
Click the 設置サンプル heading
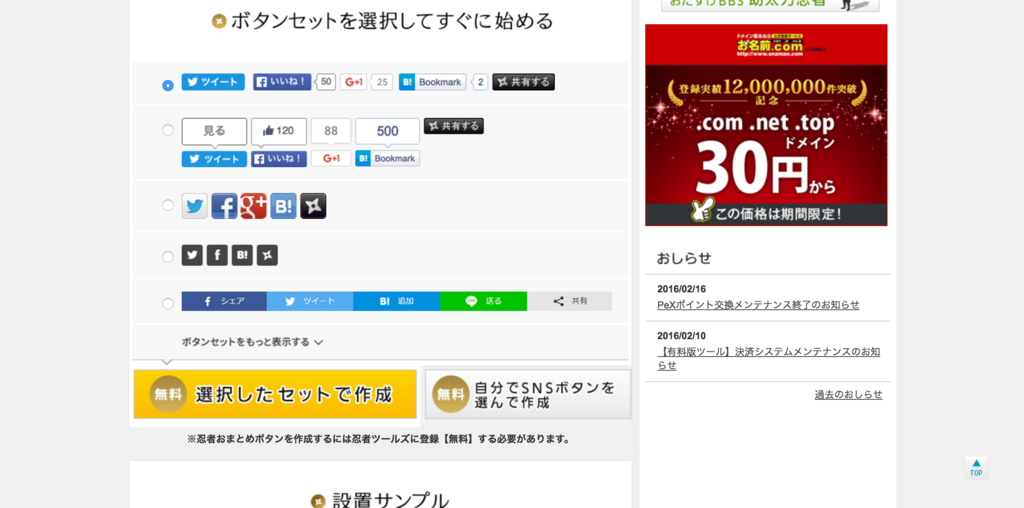[x=391, y=501]
